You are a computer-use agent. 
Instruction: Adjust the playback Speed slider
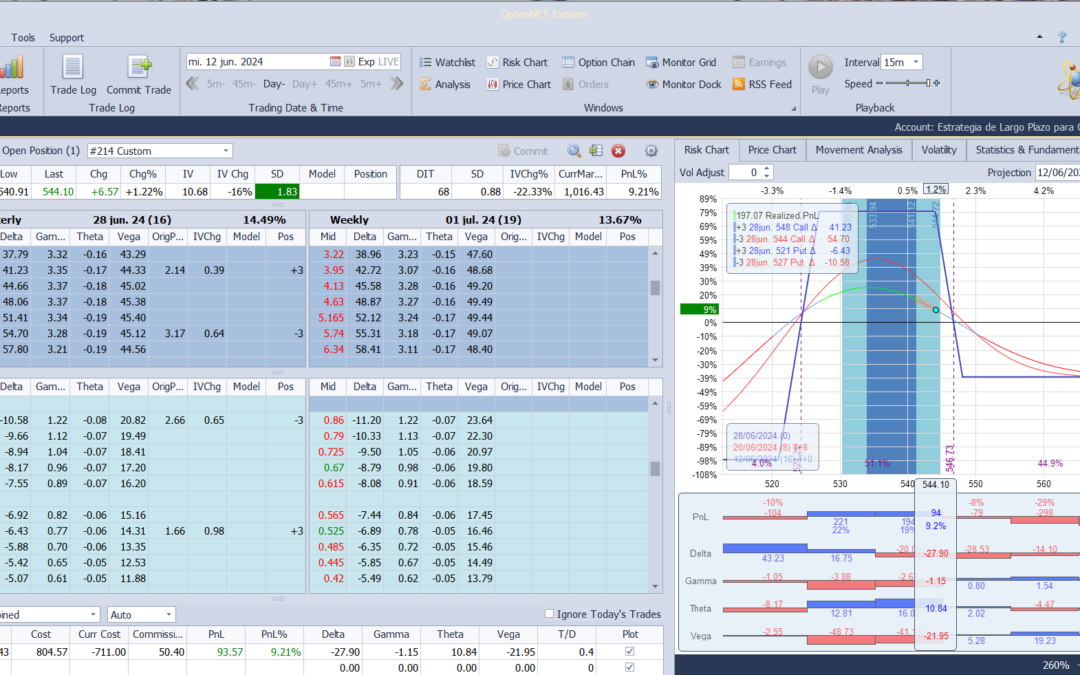pos(908,83)
